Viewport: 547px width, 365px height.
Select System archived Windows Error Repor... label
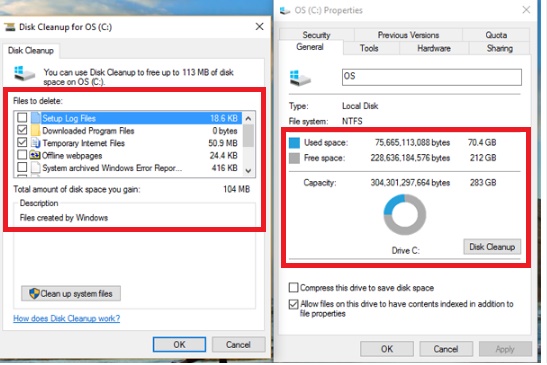112,168
